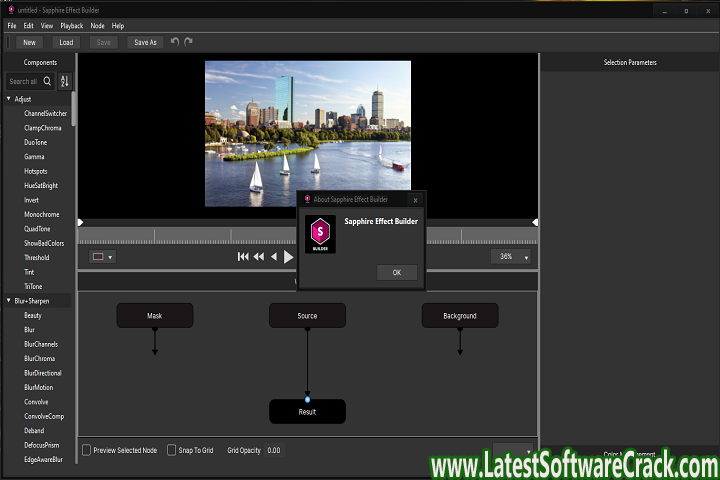This screenshot has height=480, width=720.
Task: Click OK in the About dialog
Action: (x=396, y=272)
